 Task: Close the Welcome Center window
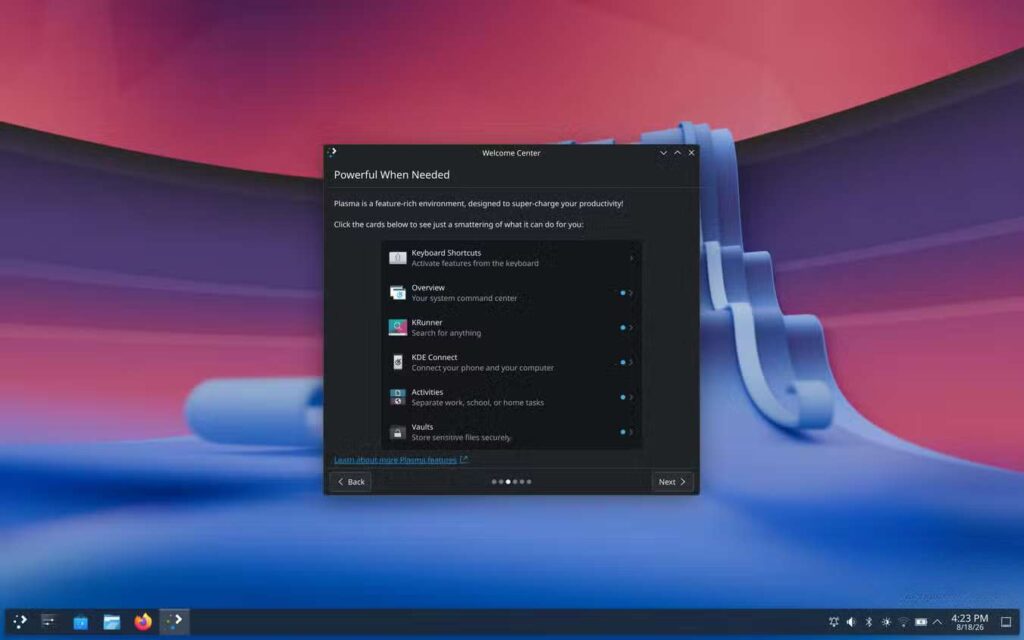(x=692, y=152)
